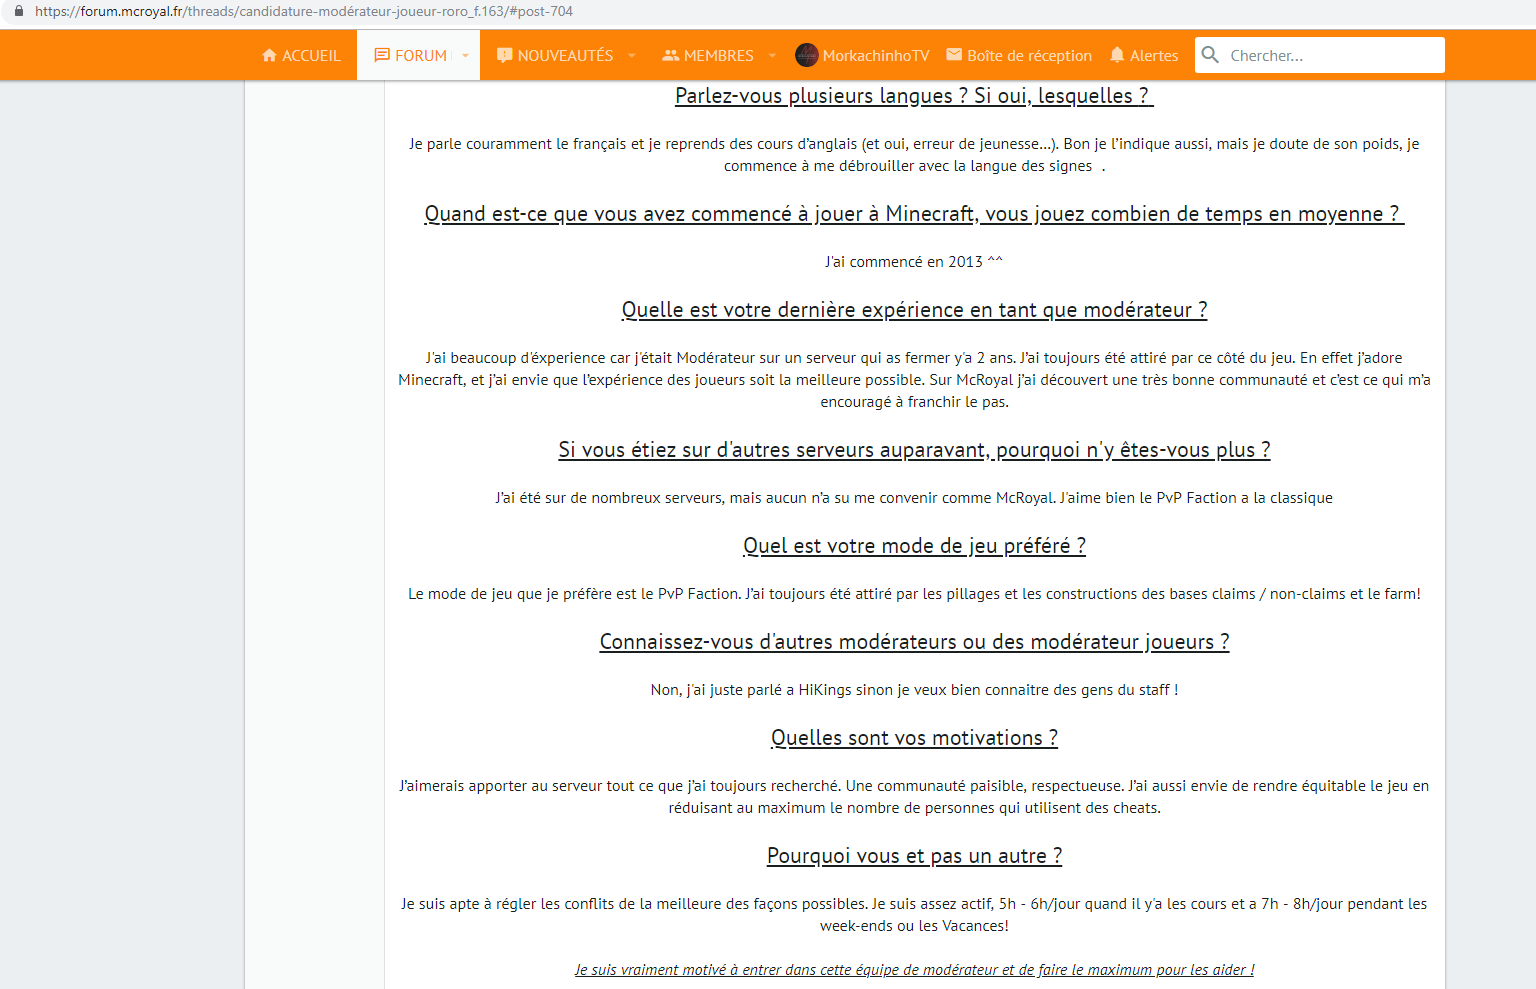The image size is (1536, 989).
Task: Click heading "Quel est votre mode de jeu préféré ?"
Action: 914,546
